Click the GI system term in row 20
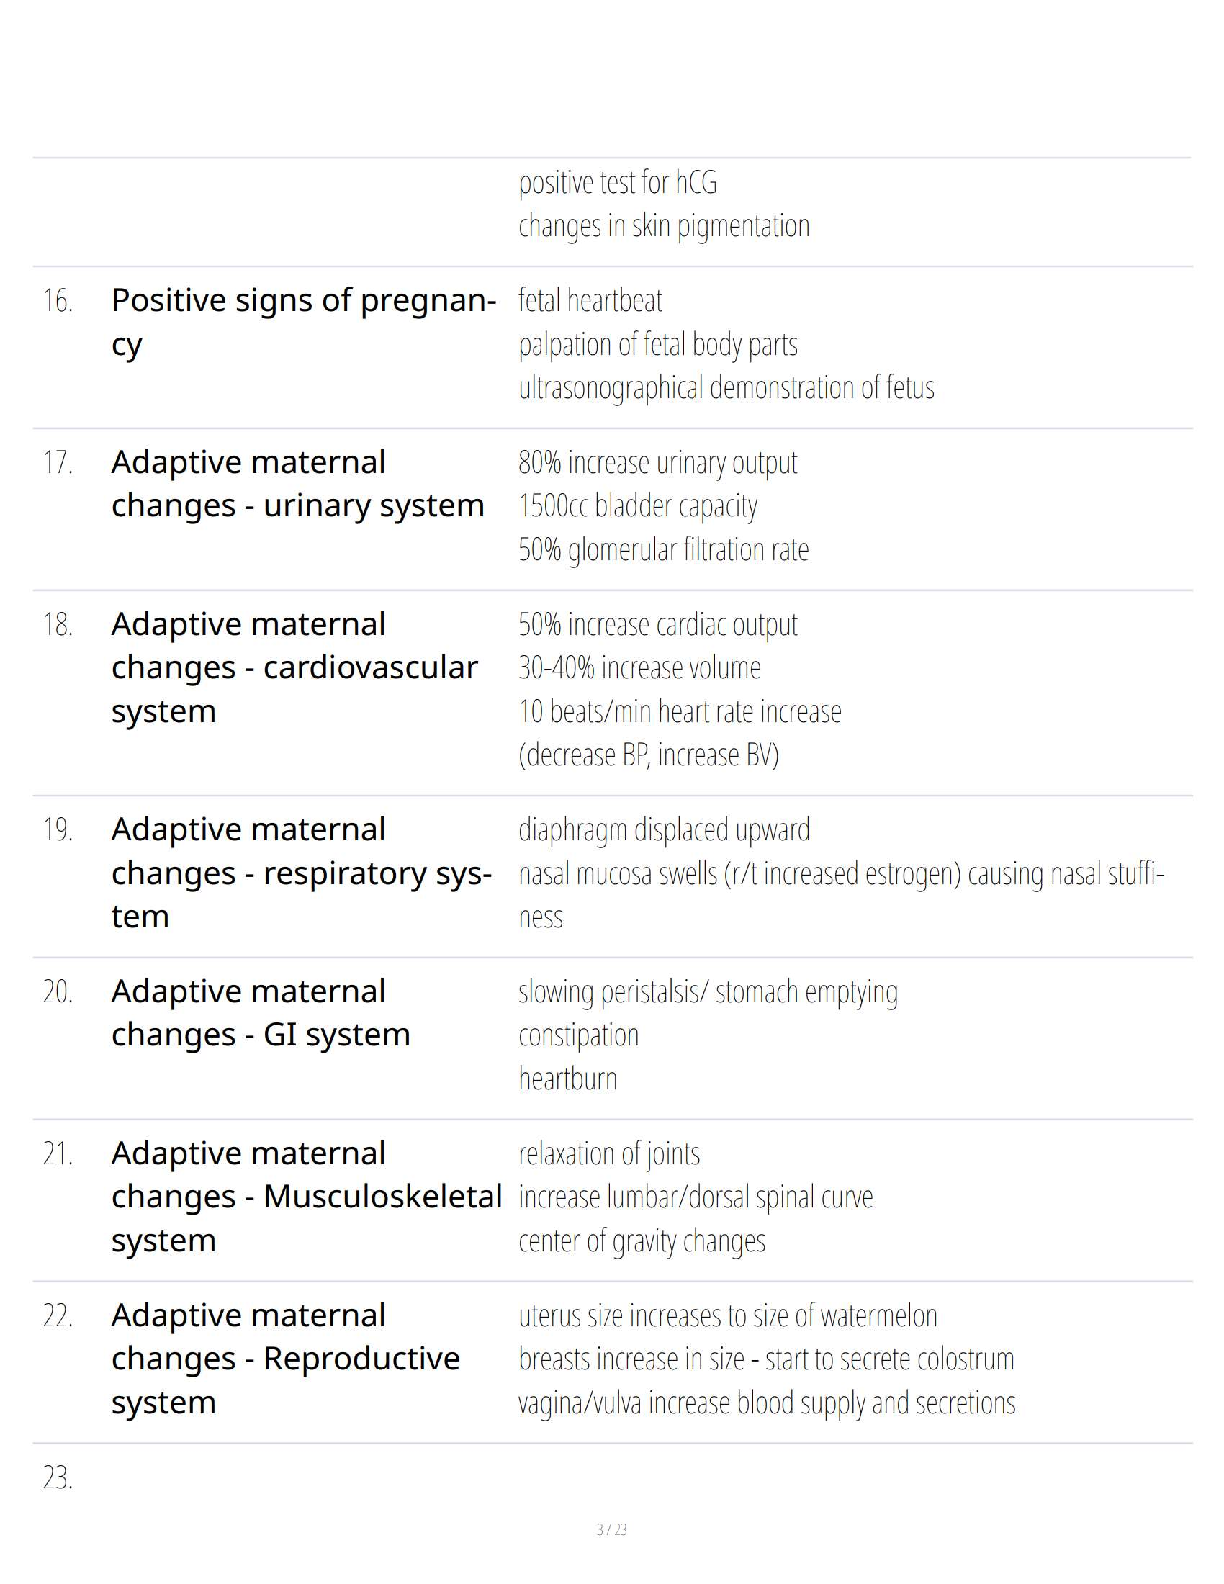The width and height of the screenshot is (1224, 1584). pyautogui.click(x=260, y=1012)
